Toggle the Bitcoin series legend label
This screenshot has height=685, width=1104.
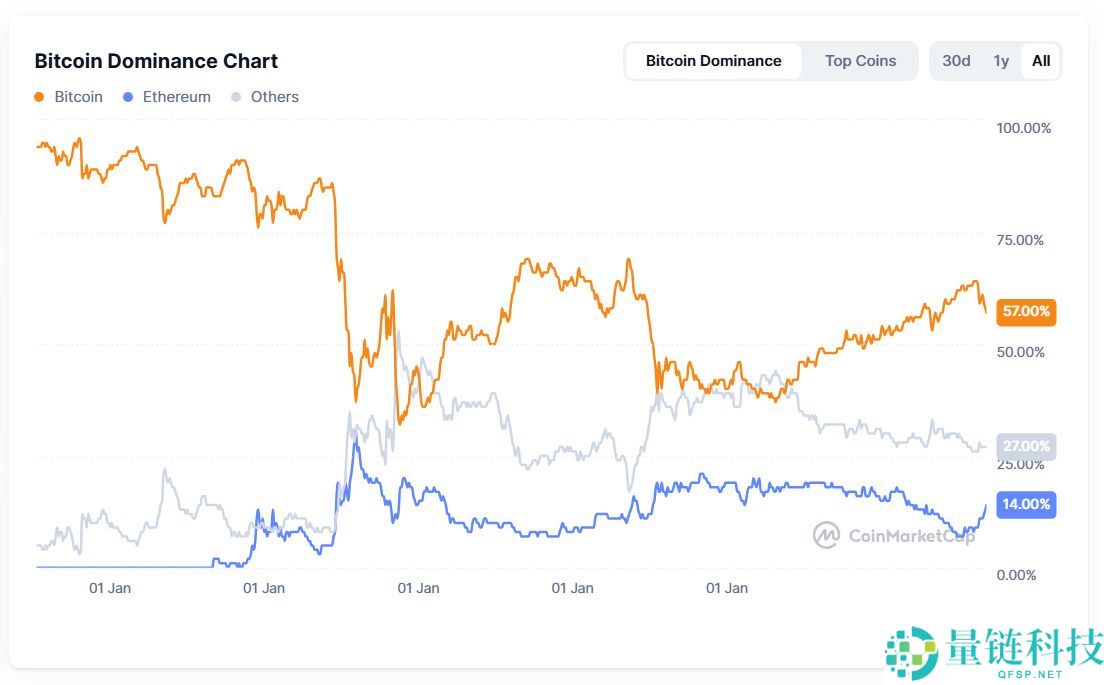78,97
